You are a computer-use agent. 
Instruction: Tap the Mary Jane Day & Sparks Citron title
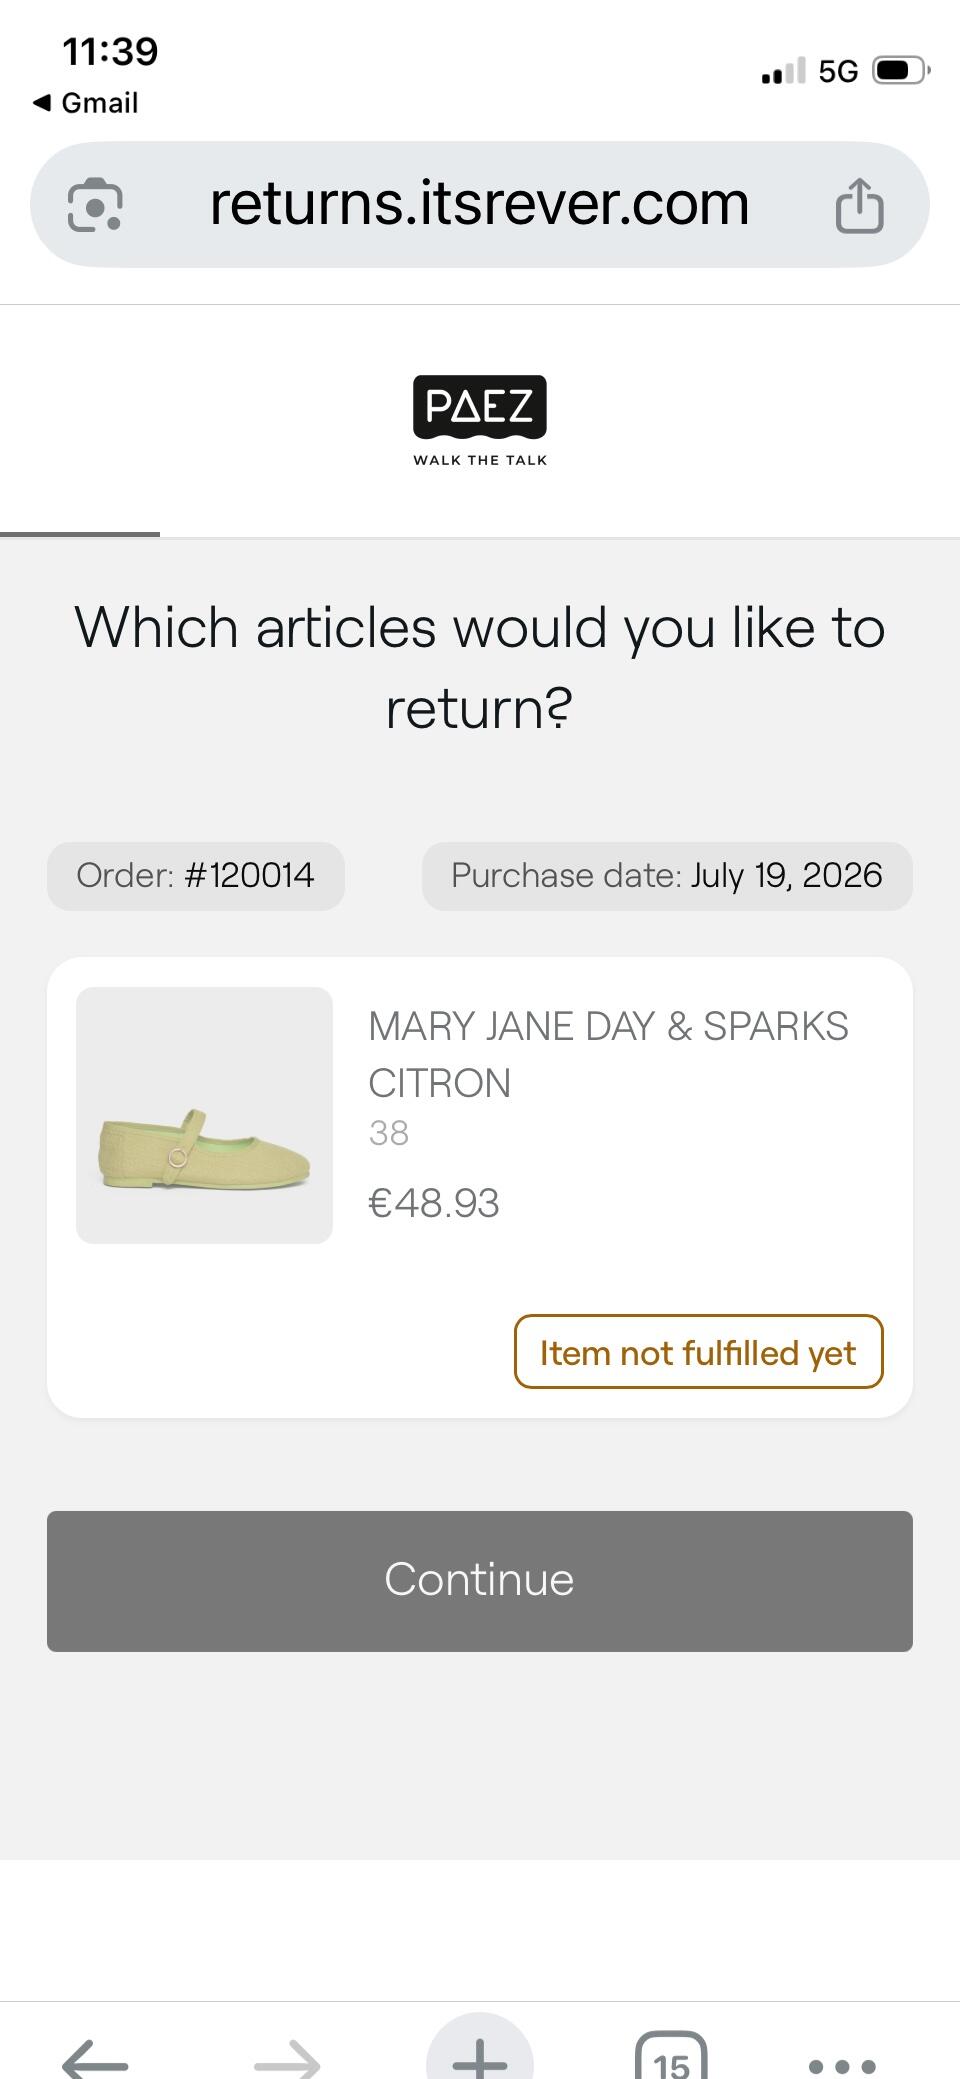point(608,1054)
